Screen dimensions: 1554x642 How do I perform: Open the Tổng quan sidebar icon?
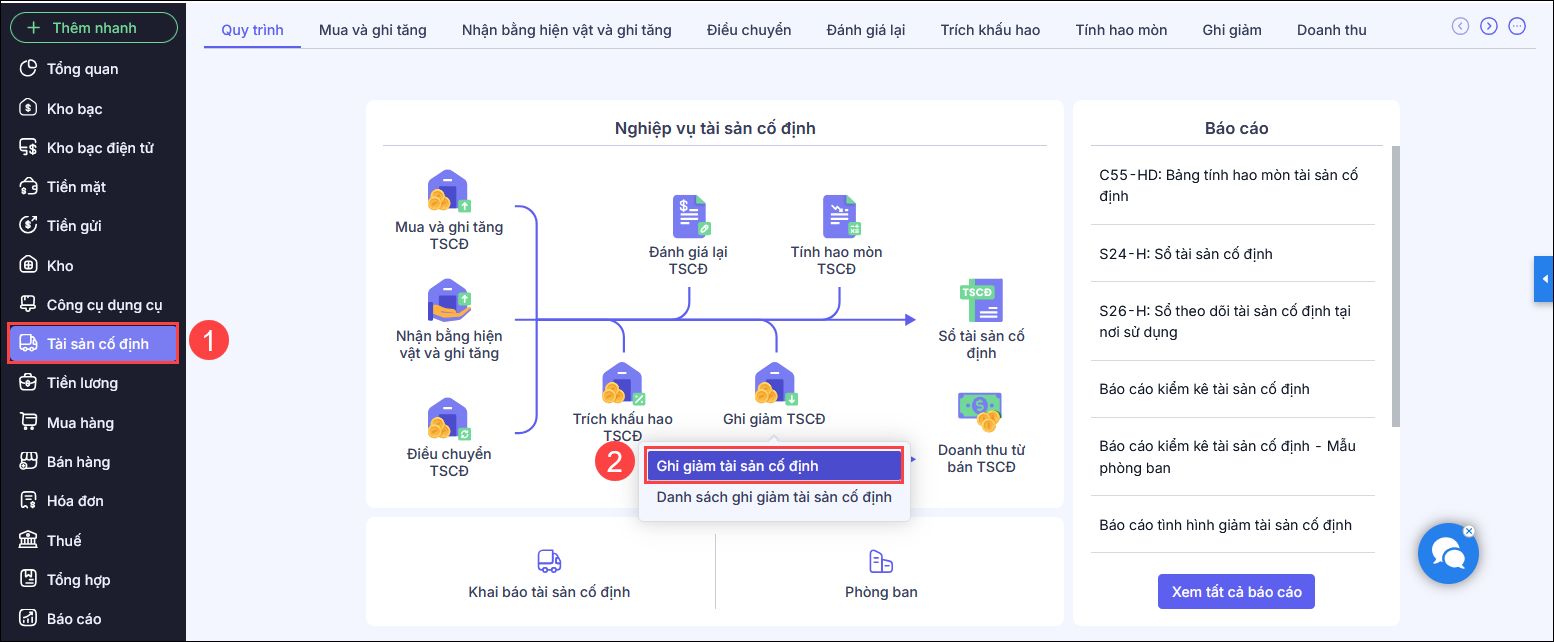(28, 69)
